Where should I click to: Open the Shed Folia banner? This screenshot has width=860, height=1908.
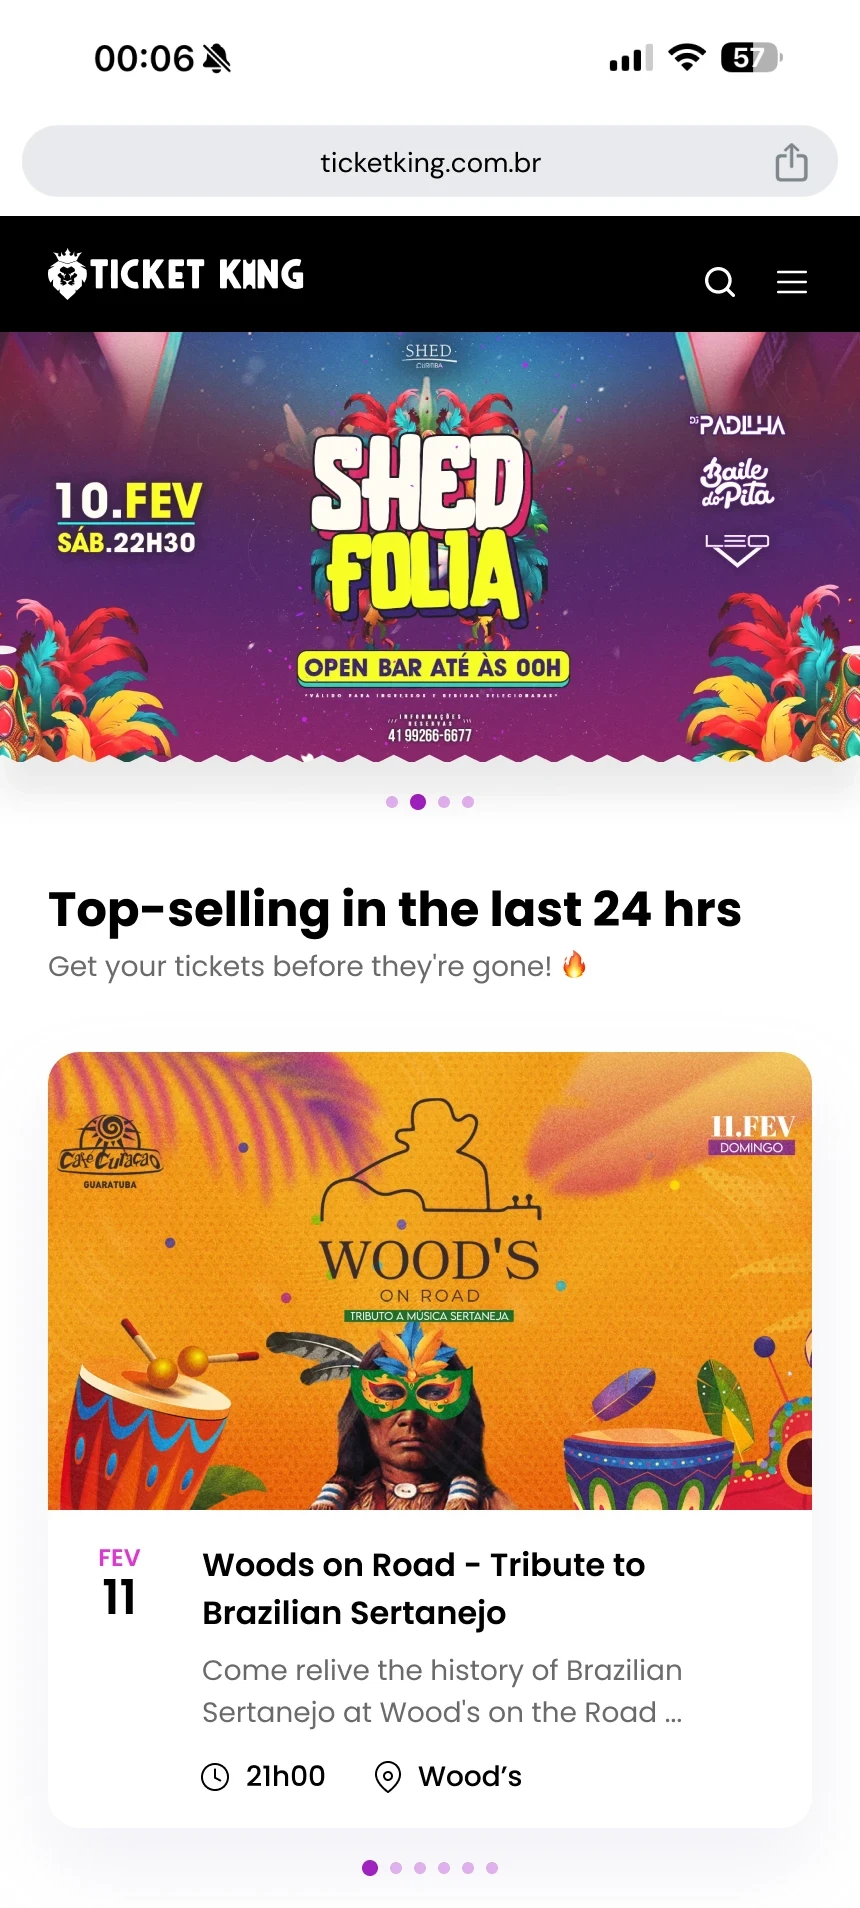tap(430, 547)
